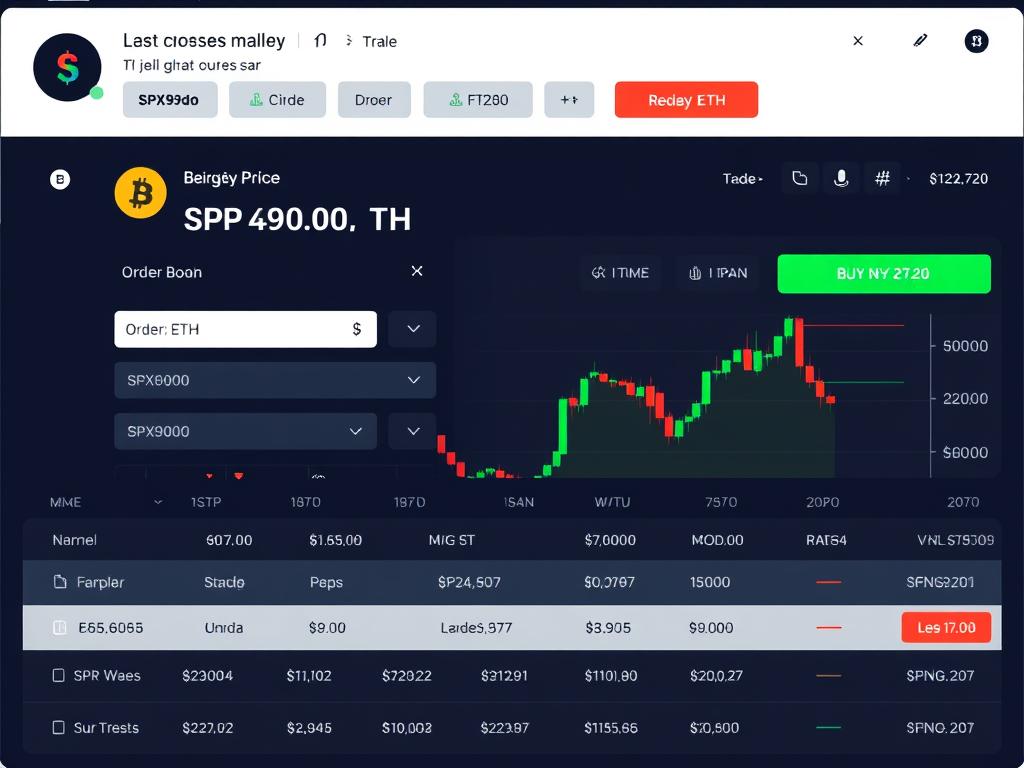1024x768 pixels.
Task: Tick the E65.6065 row checkbox
Action: click(59, 628)
